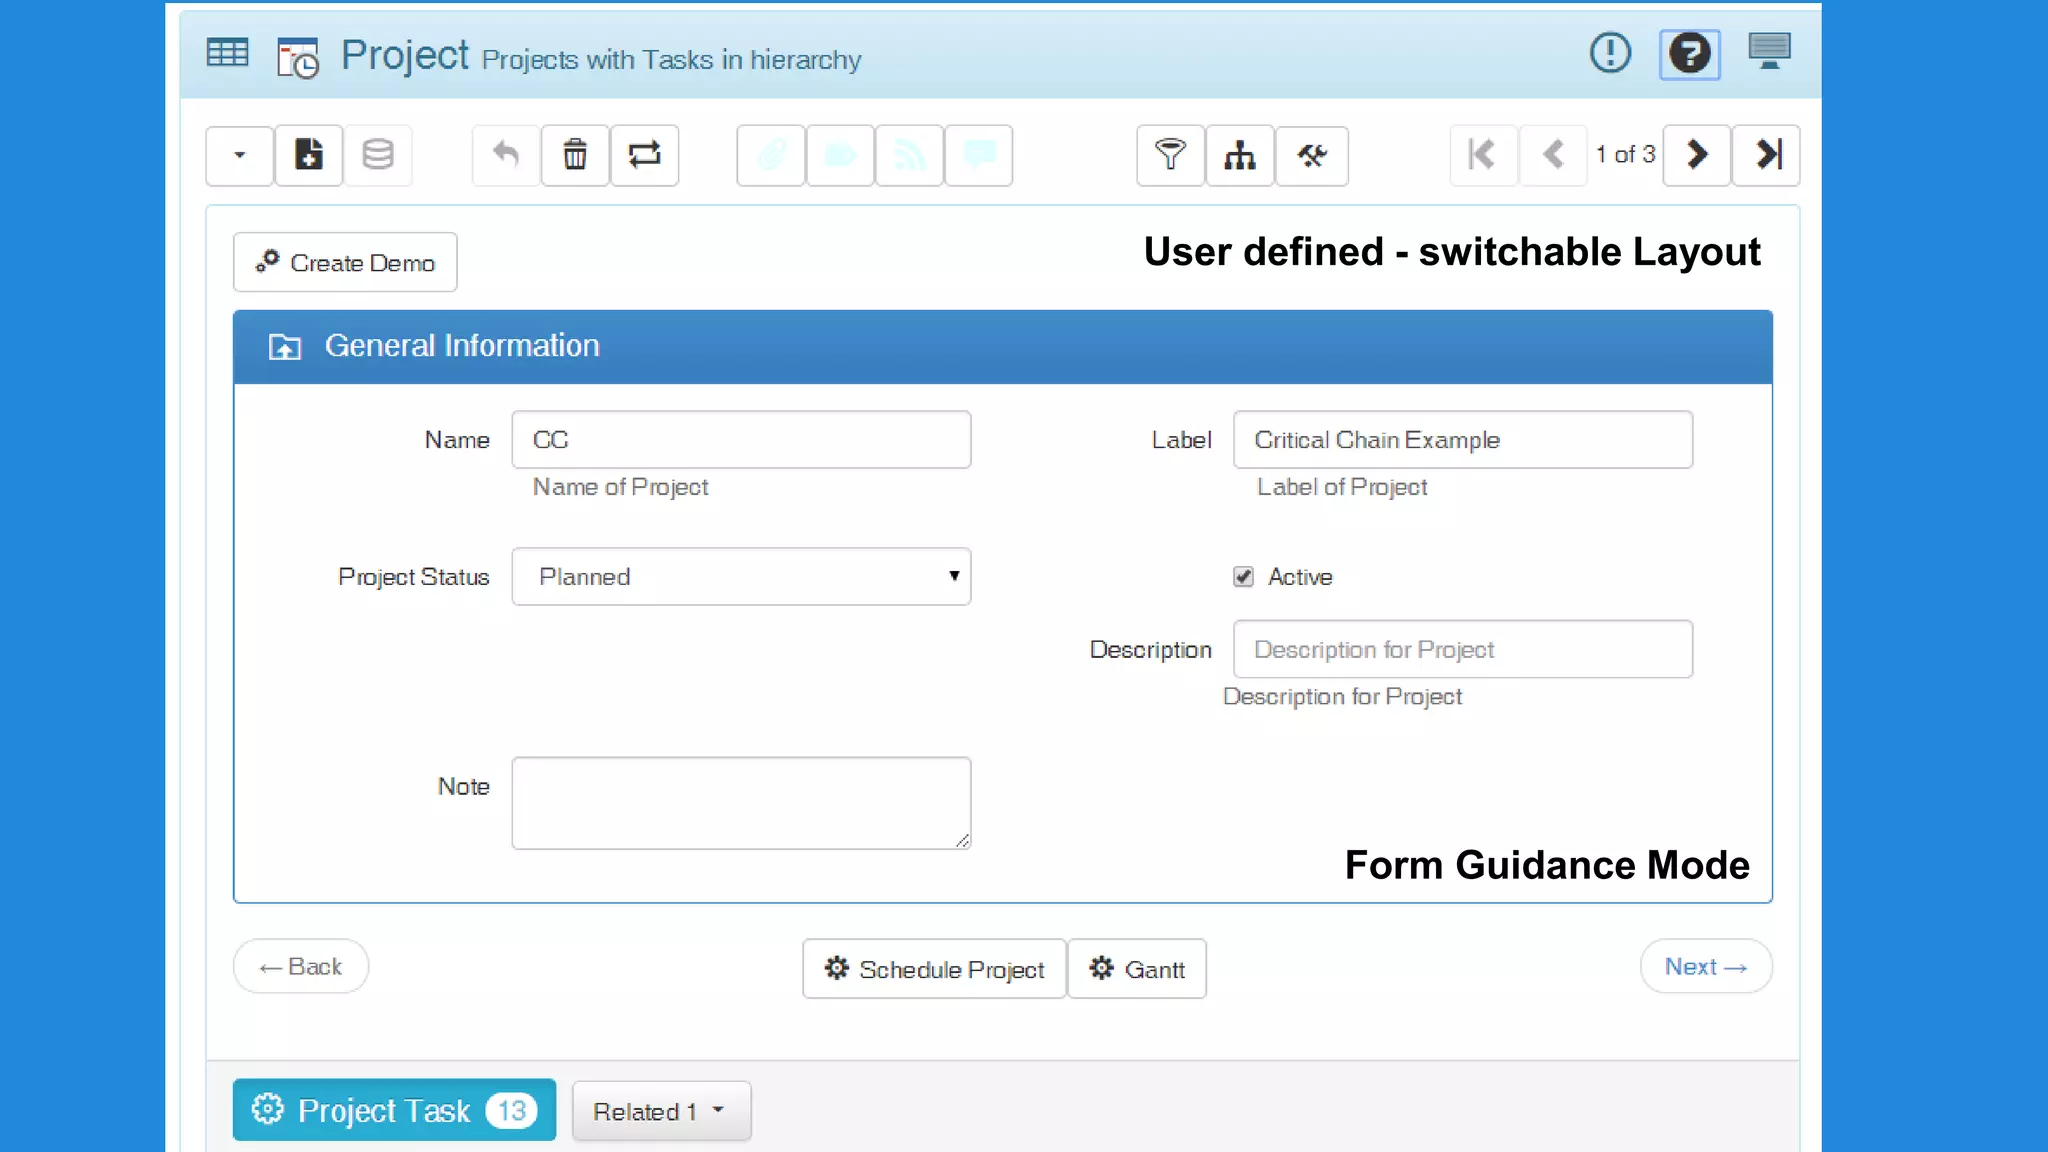Click the filter funnel icon
This screenshot has width=2048, height=1152.
pyautogui.click(x=1170, y=155)
